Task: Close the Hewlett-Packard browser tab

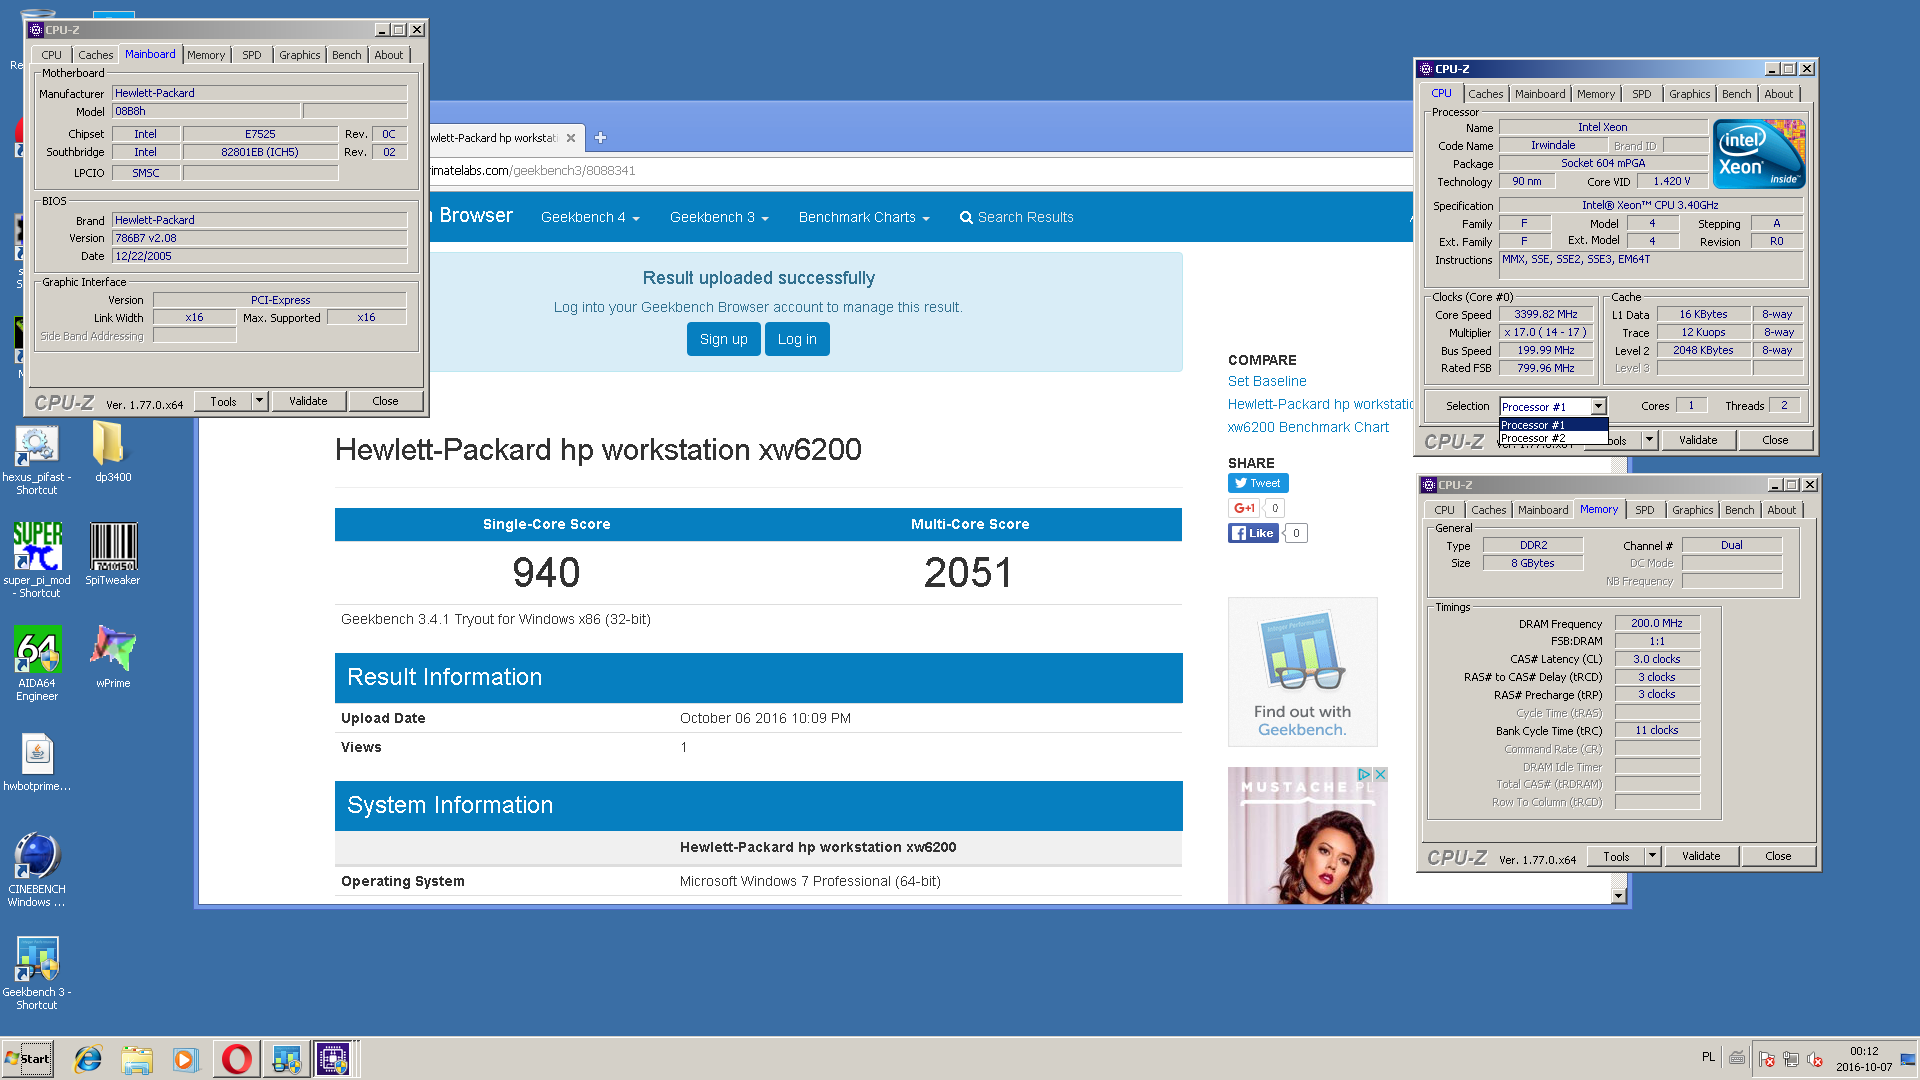Action: click(x=571, y=138)
